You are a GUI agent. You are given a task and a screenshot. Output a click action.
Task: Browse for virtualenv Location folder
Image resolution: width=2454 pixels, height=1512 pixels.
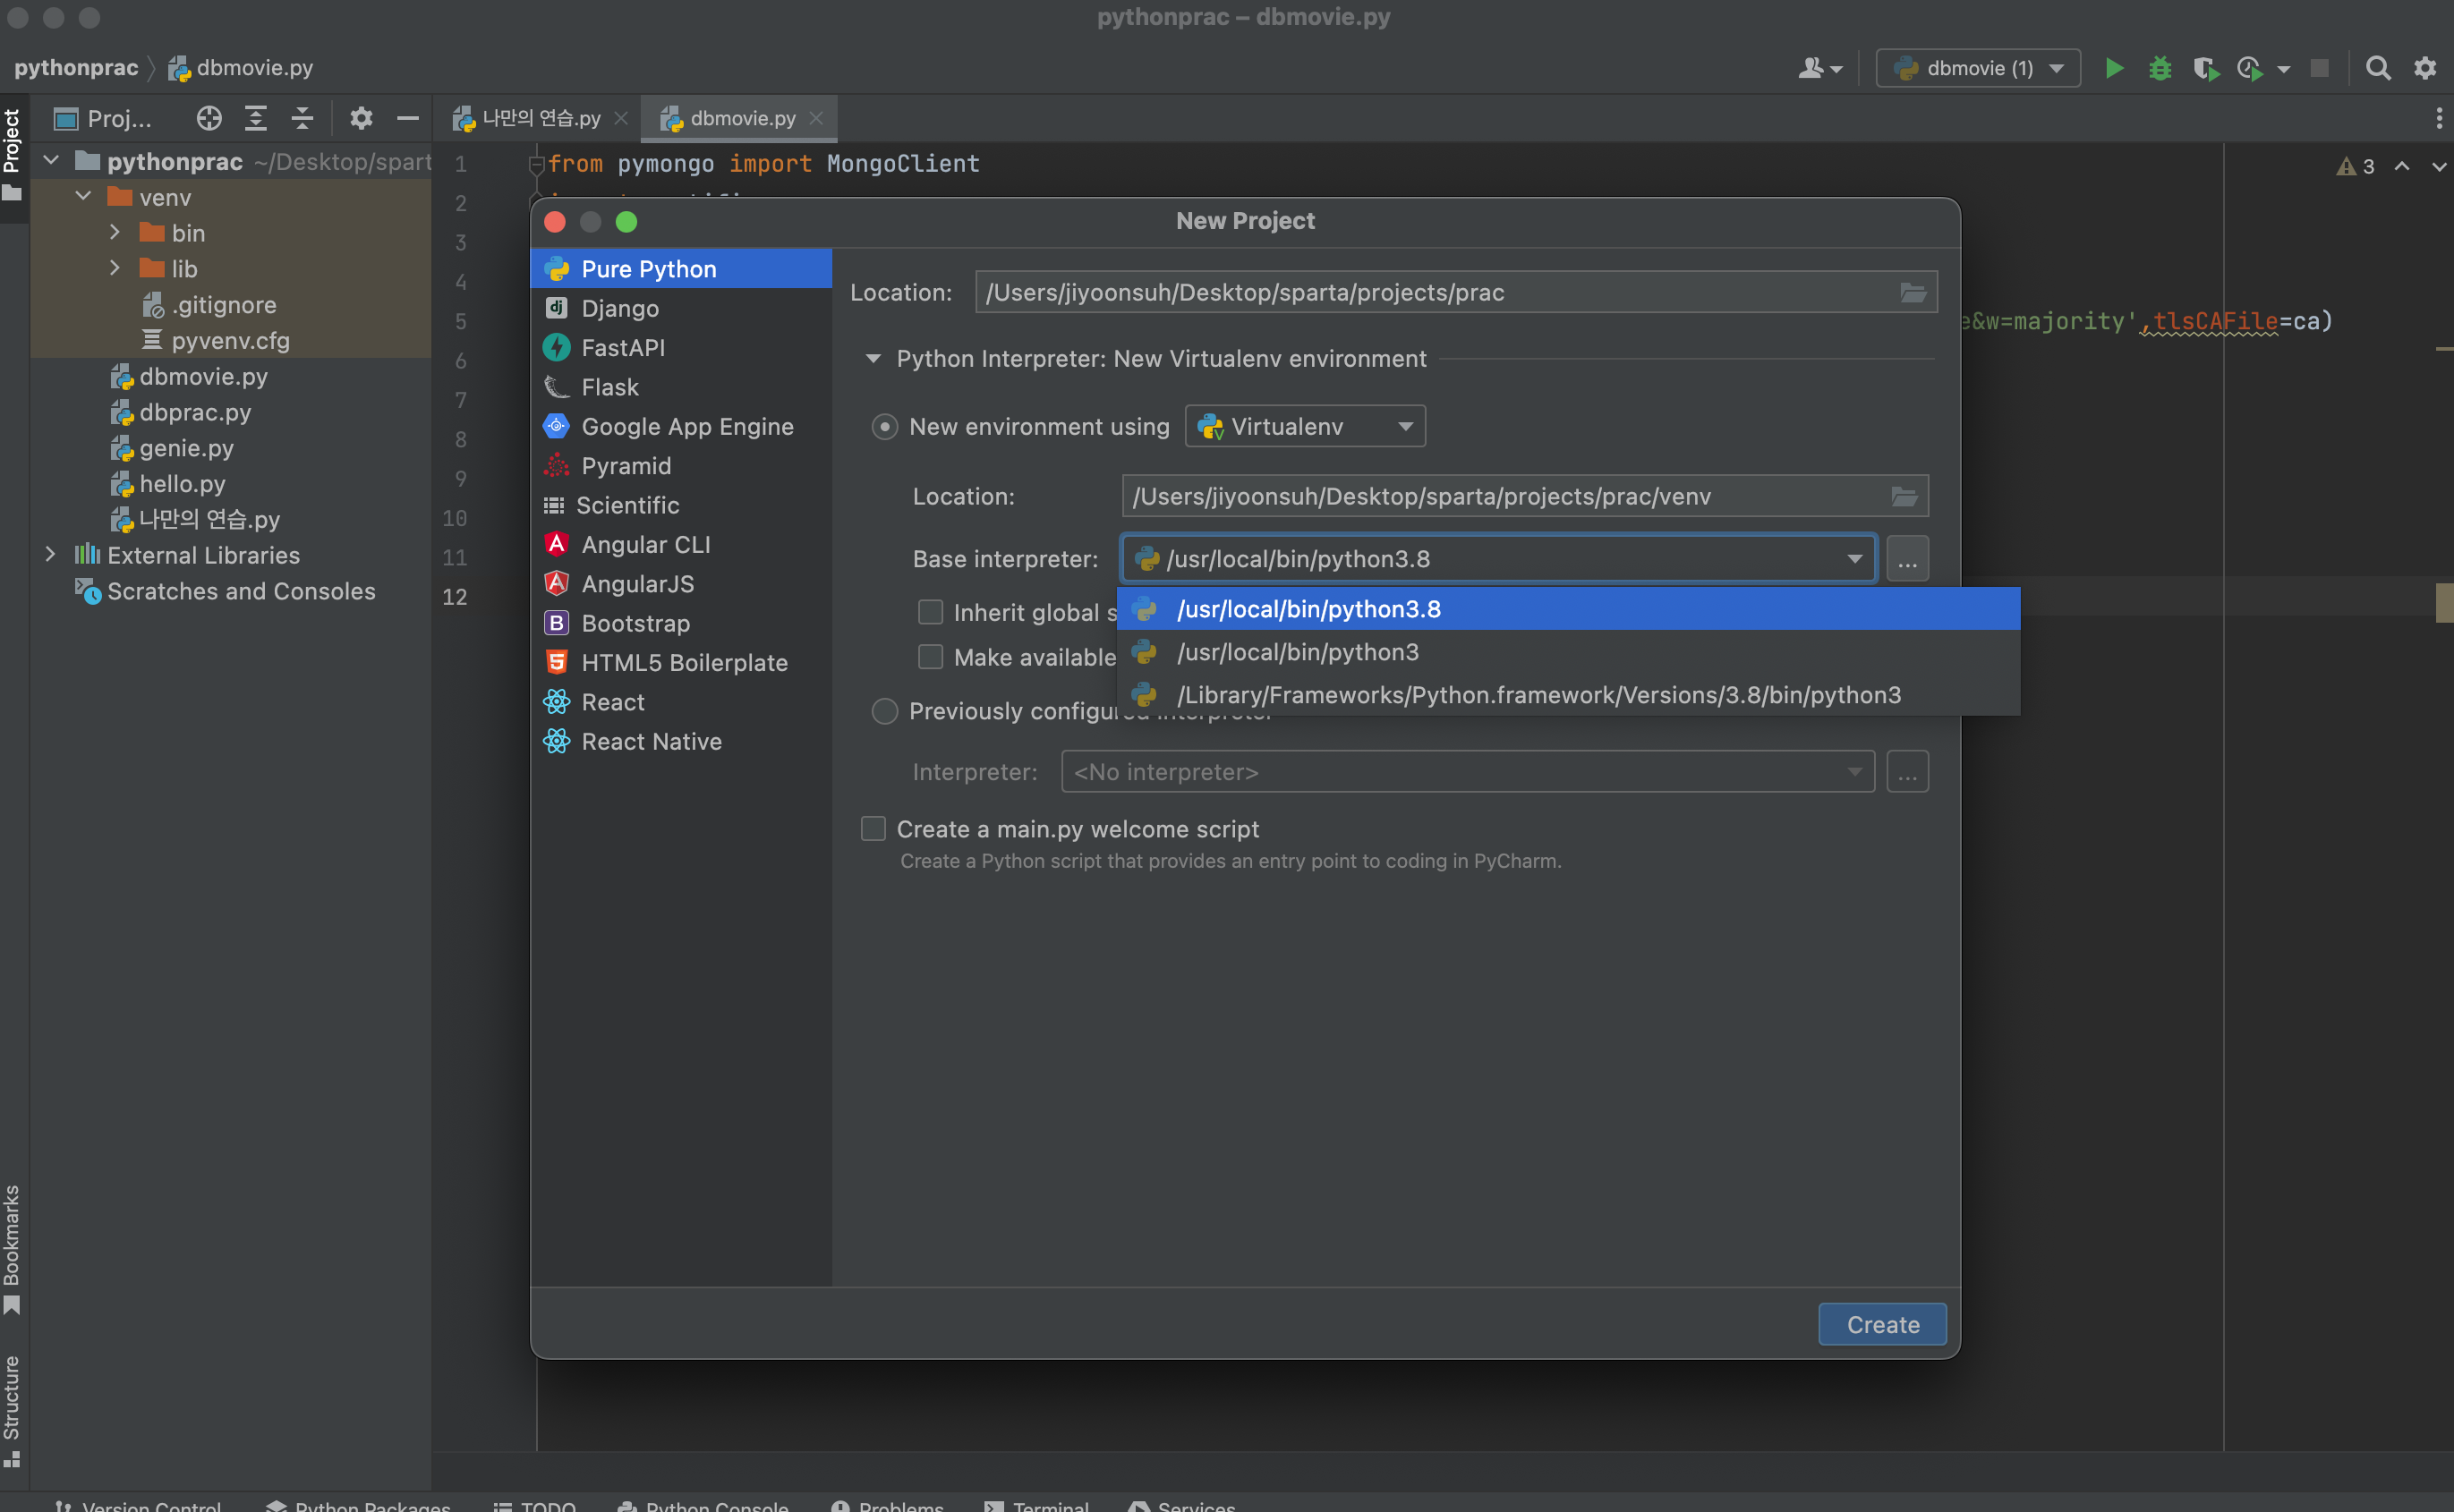point(1903,496)
